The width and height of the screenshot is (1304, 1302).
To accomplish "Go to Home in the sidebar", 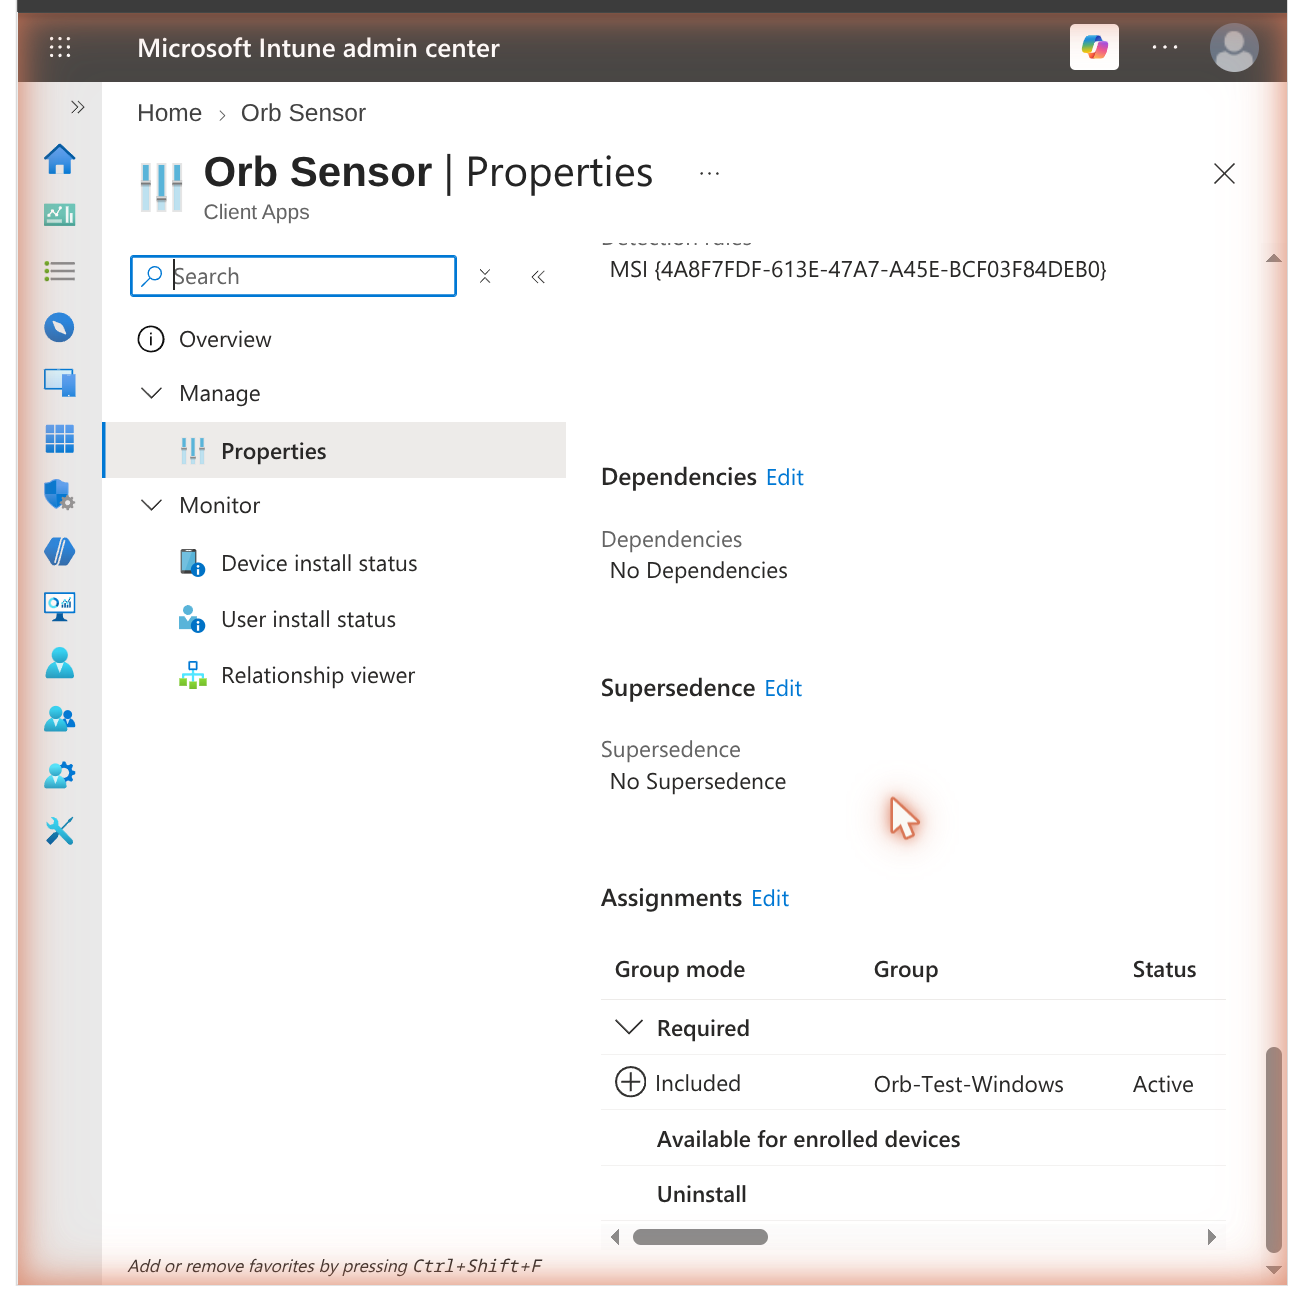I will pos(60,159).
